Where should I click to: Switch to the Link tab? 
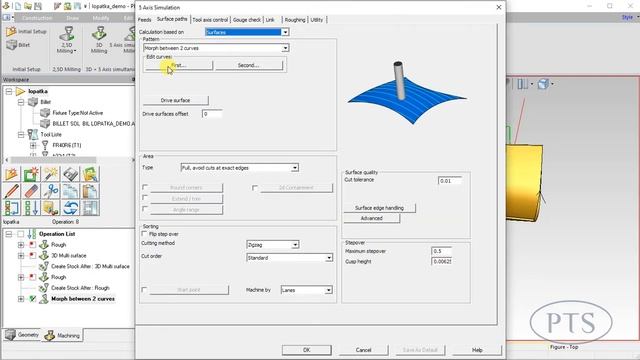[x=270, y=20]
